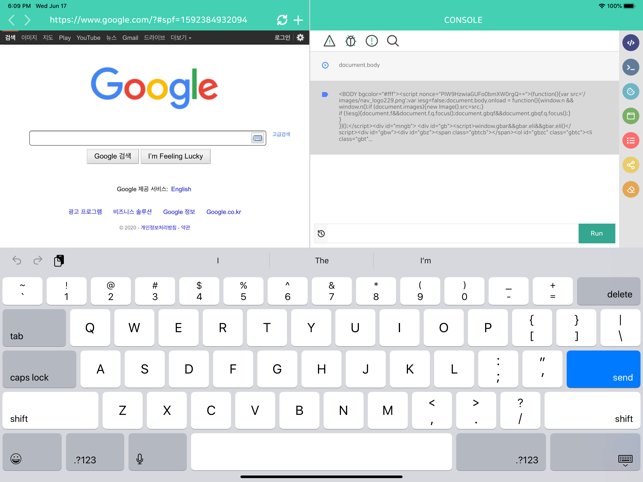Open the emoji keyboard

[32, 452]
